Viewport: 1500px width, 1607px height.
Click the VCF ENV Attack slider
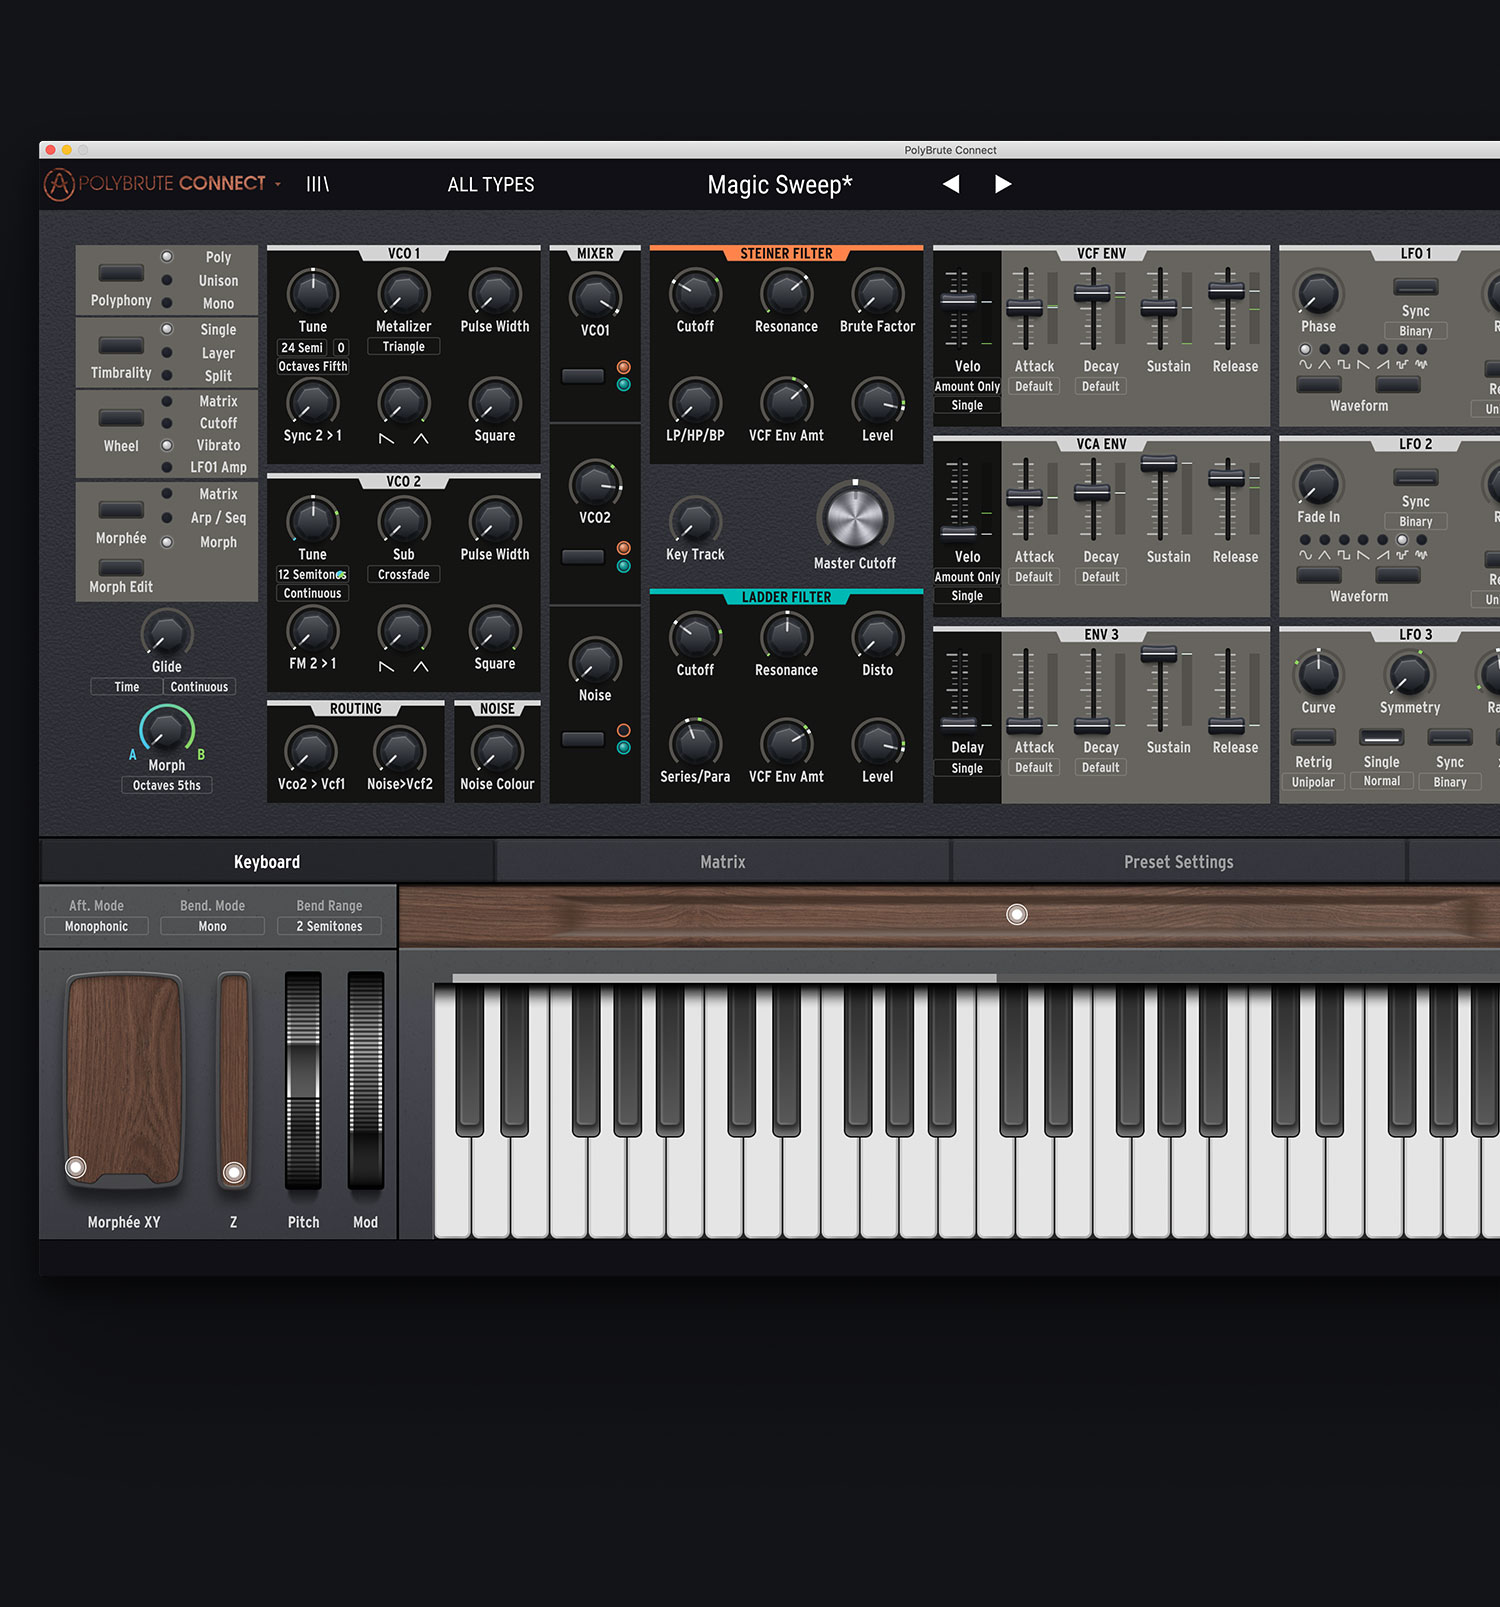1025,307
